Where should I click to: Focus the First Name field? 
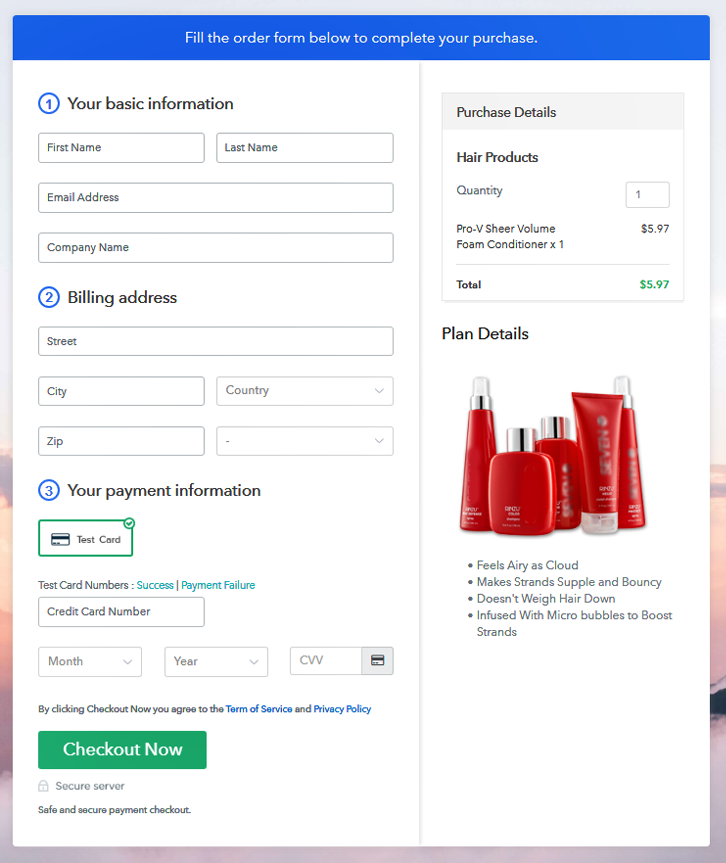click(121, 148)
